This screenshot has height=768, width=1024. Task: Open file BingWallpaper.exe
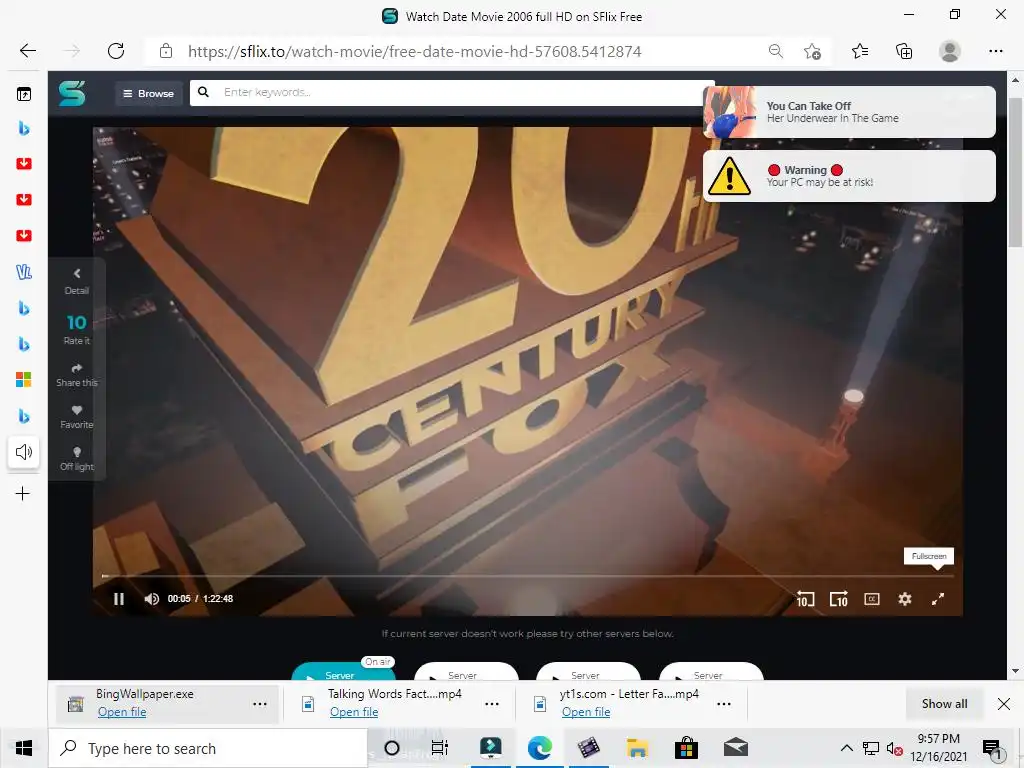point(122,712)
